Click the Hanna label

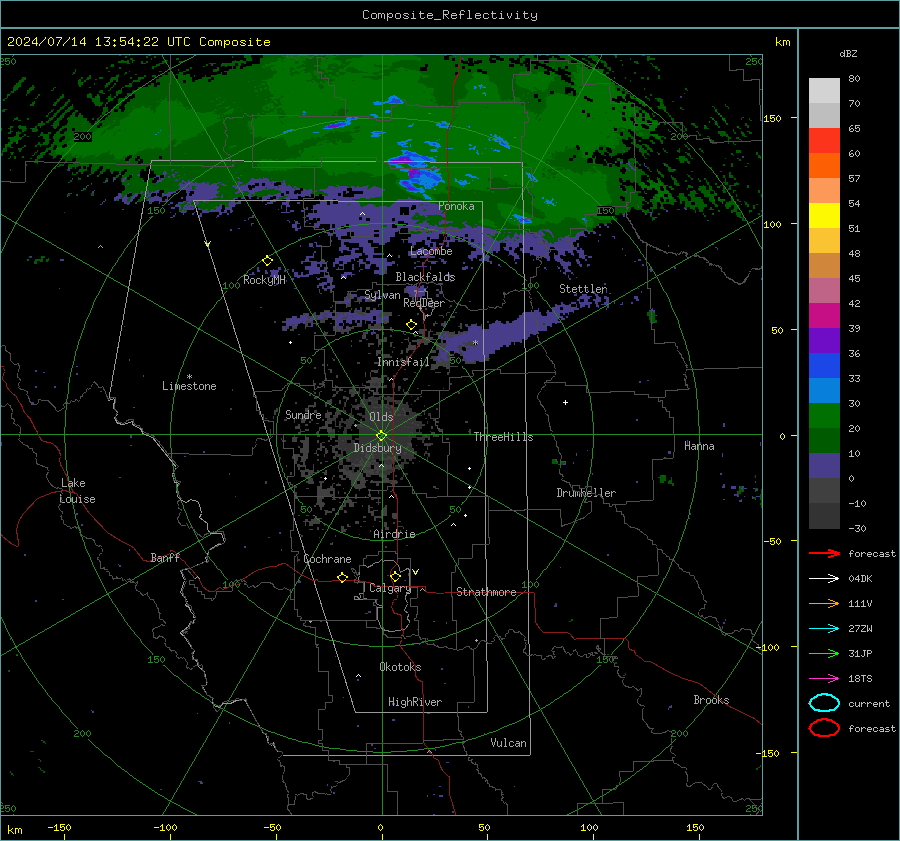(699, 446)
